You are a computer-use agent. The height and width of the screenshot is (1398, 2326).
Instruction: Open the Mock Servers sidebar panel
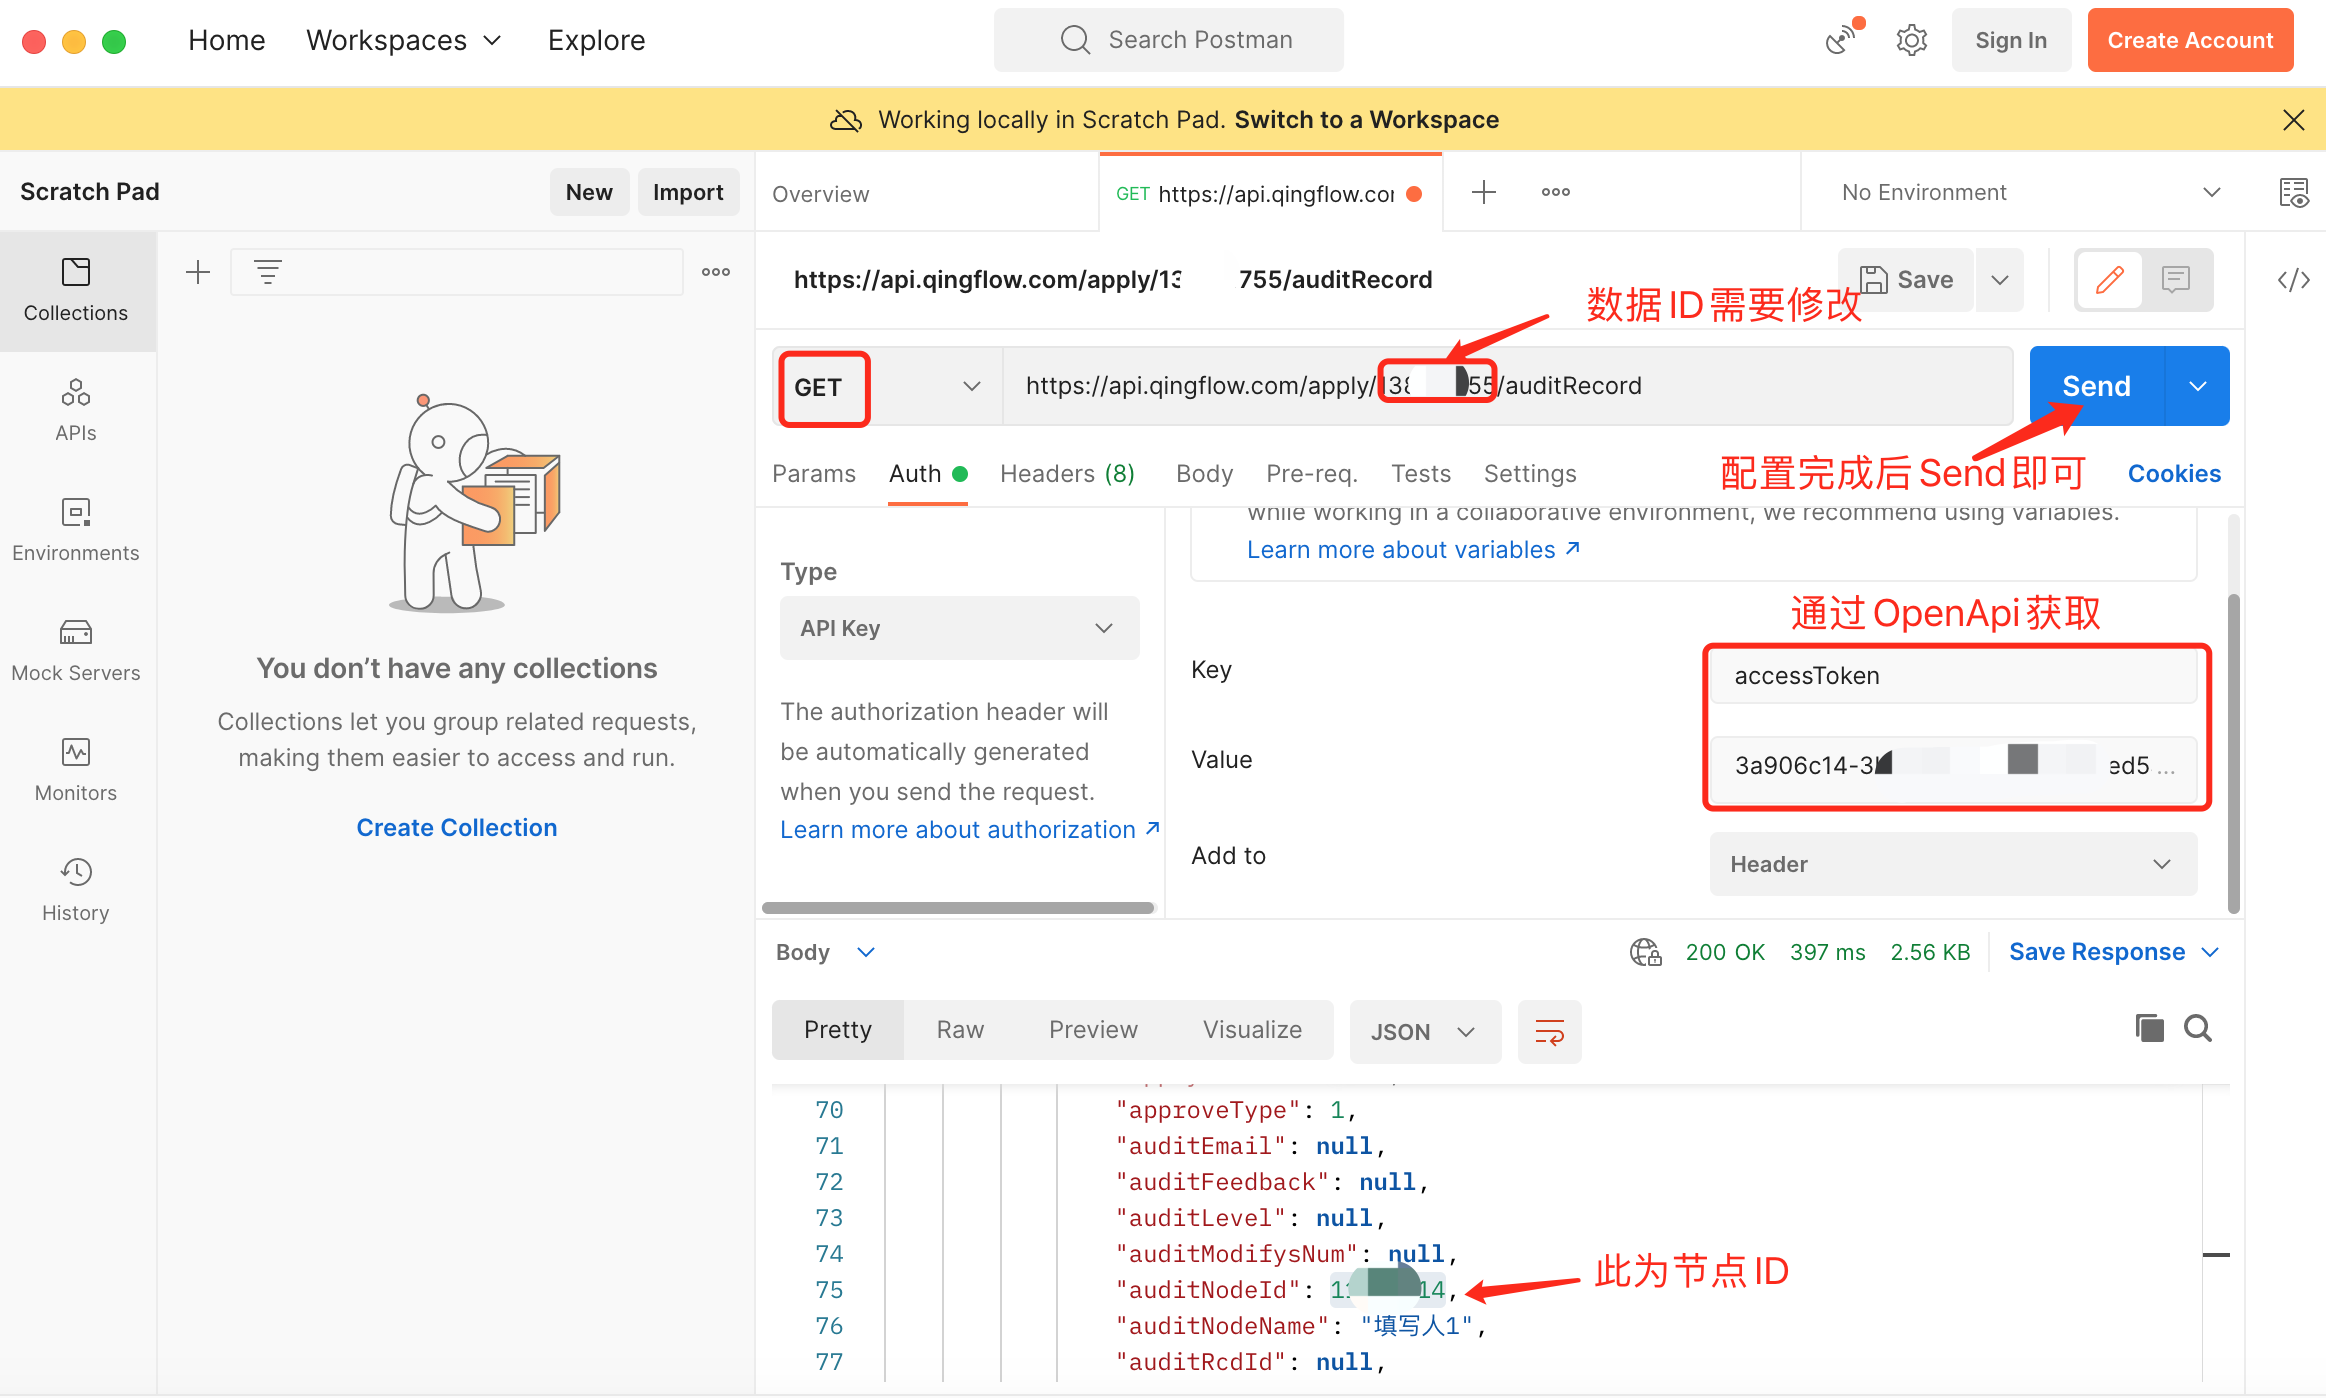[76, 651]
